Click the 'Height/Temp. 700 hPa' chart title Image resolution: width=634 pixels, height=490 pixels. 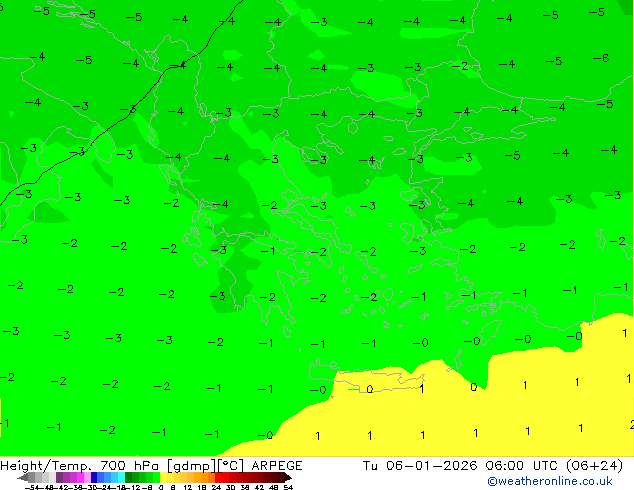[80, 466]
